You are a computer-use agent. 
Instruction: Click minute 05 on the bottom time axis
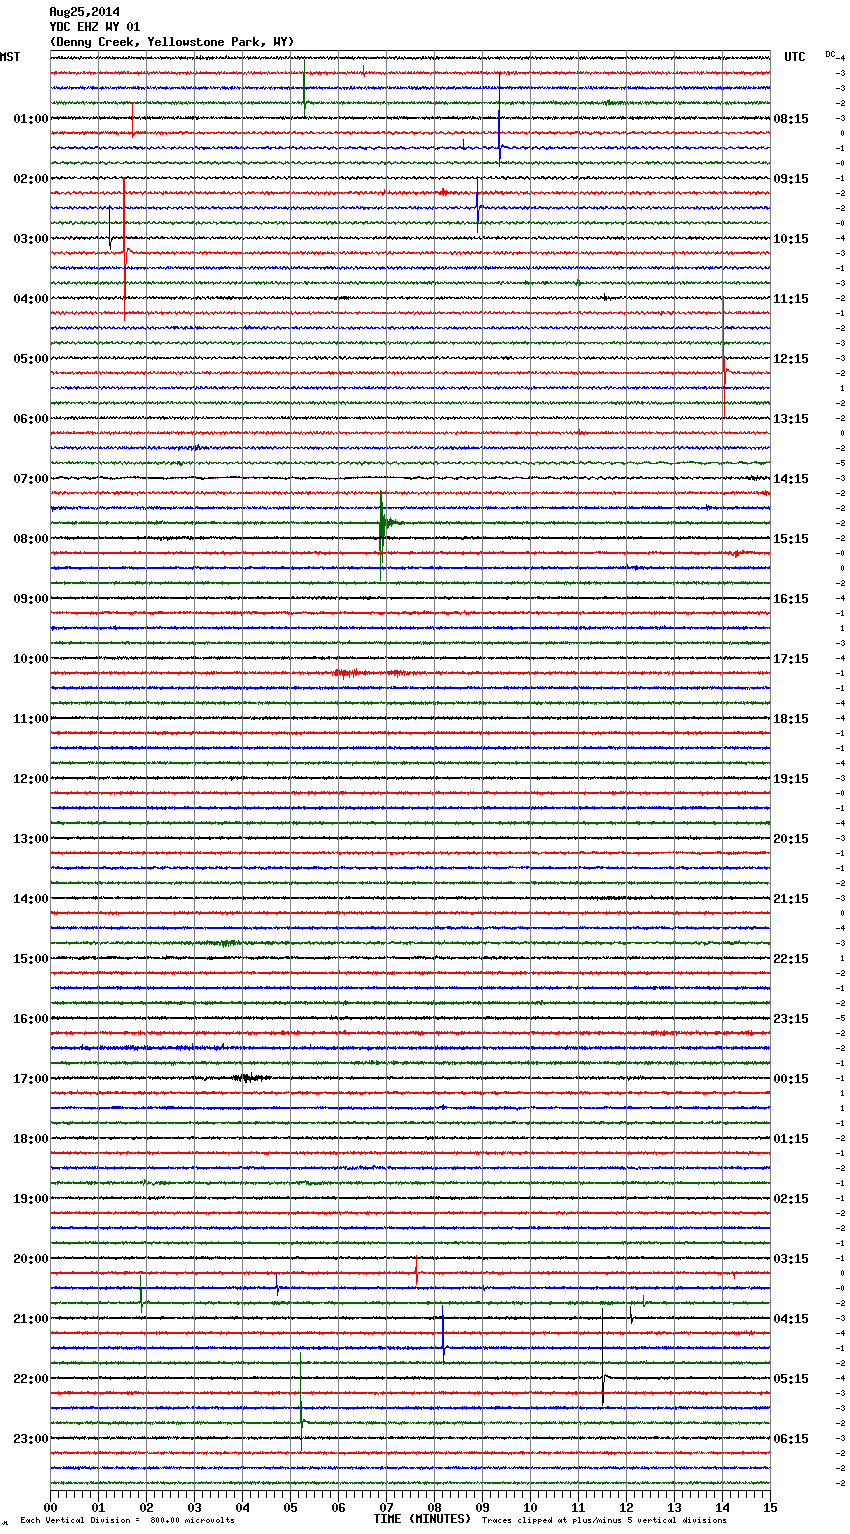pyautogui.click(x=291, y=1507)
